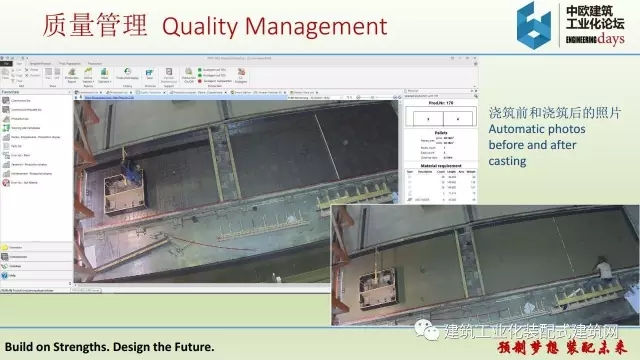640x360 pixels.
Task: Click the blue hyperlink above camera image
Action: (109, 98)
